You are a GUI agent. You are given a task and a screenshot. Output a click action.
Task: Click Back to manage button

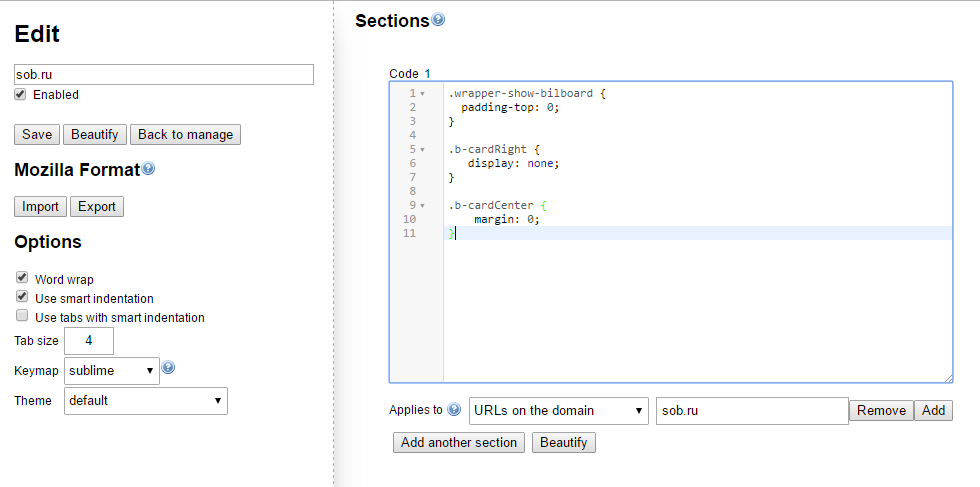(185, 135)
